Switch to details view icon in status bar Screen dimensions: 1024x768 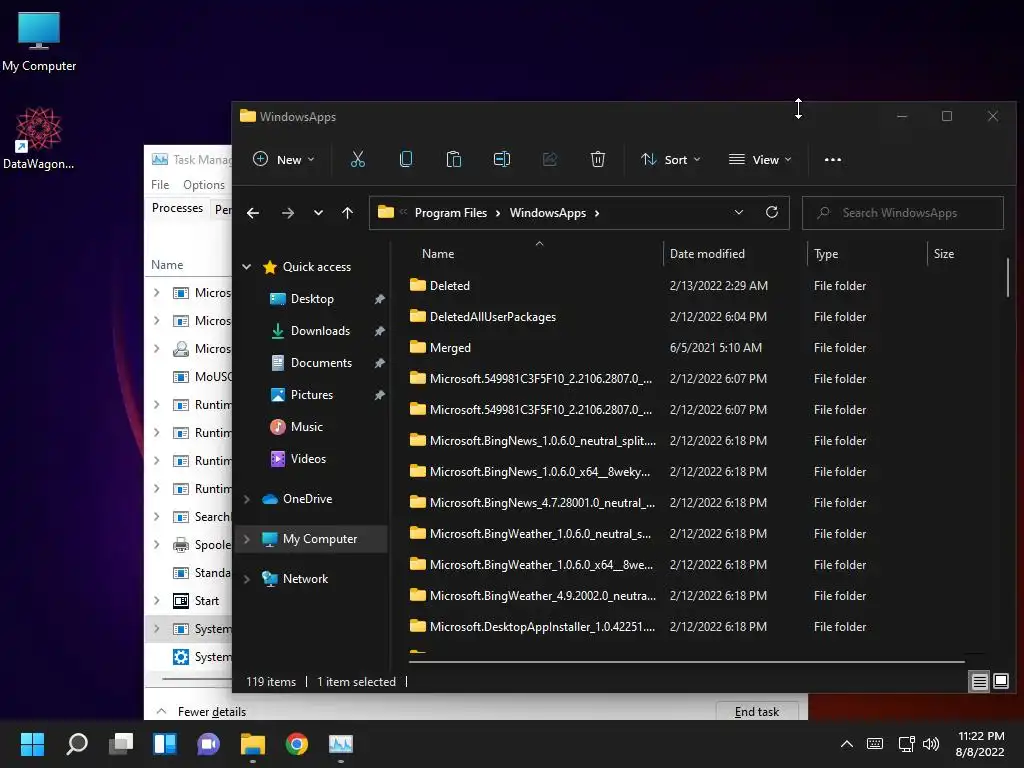pyautogui.click(x=980, y=682)
